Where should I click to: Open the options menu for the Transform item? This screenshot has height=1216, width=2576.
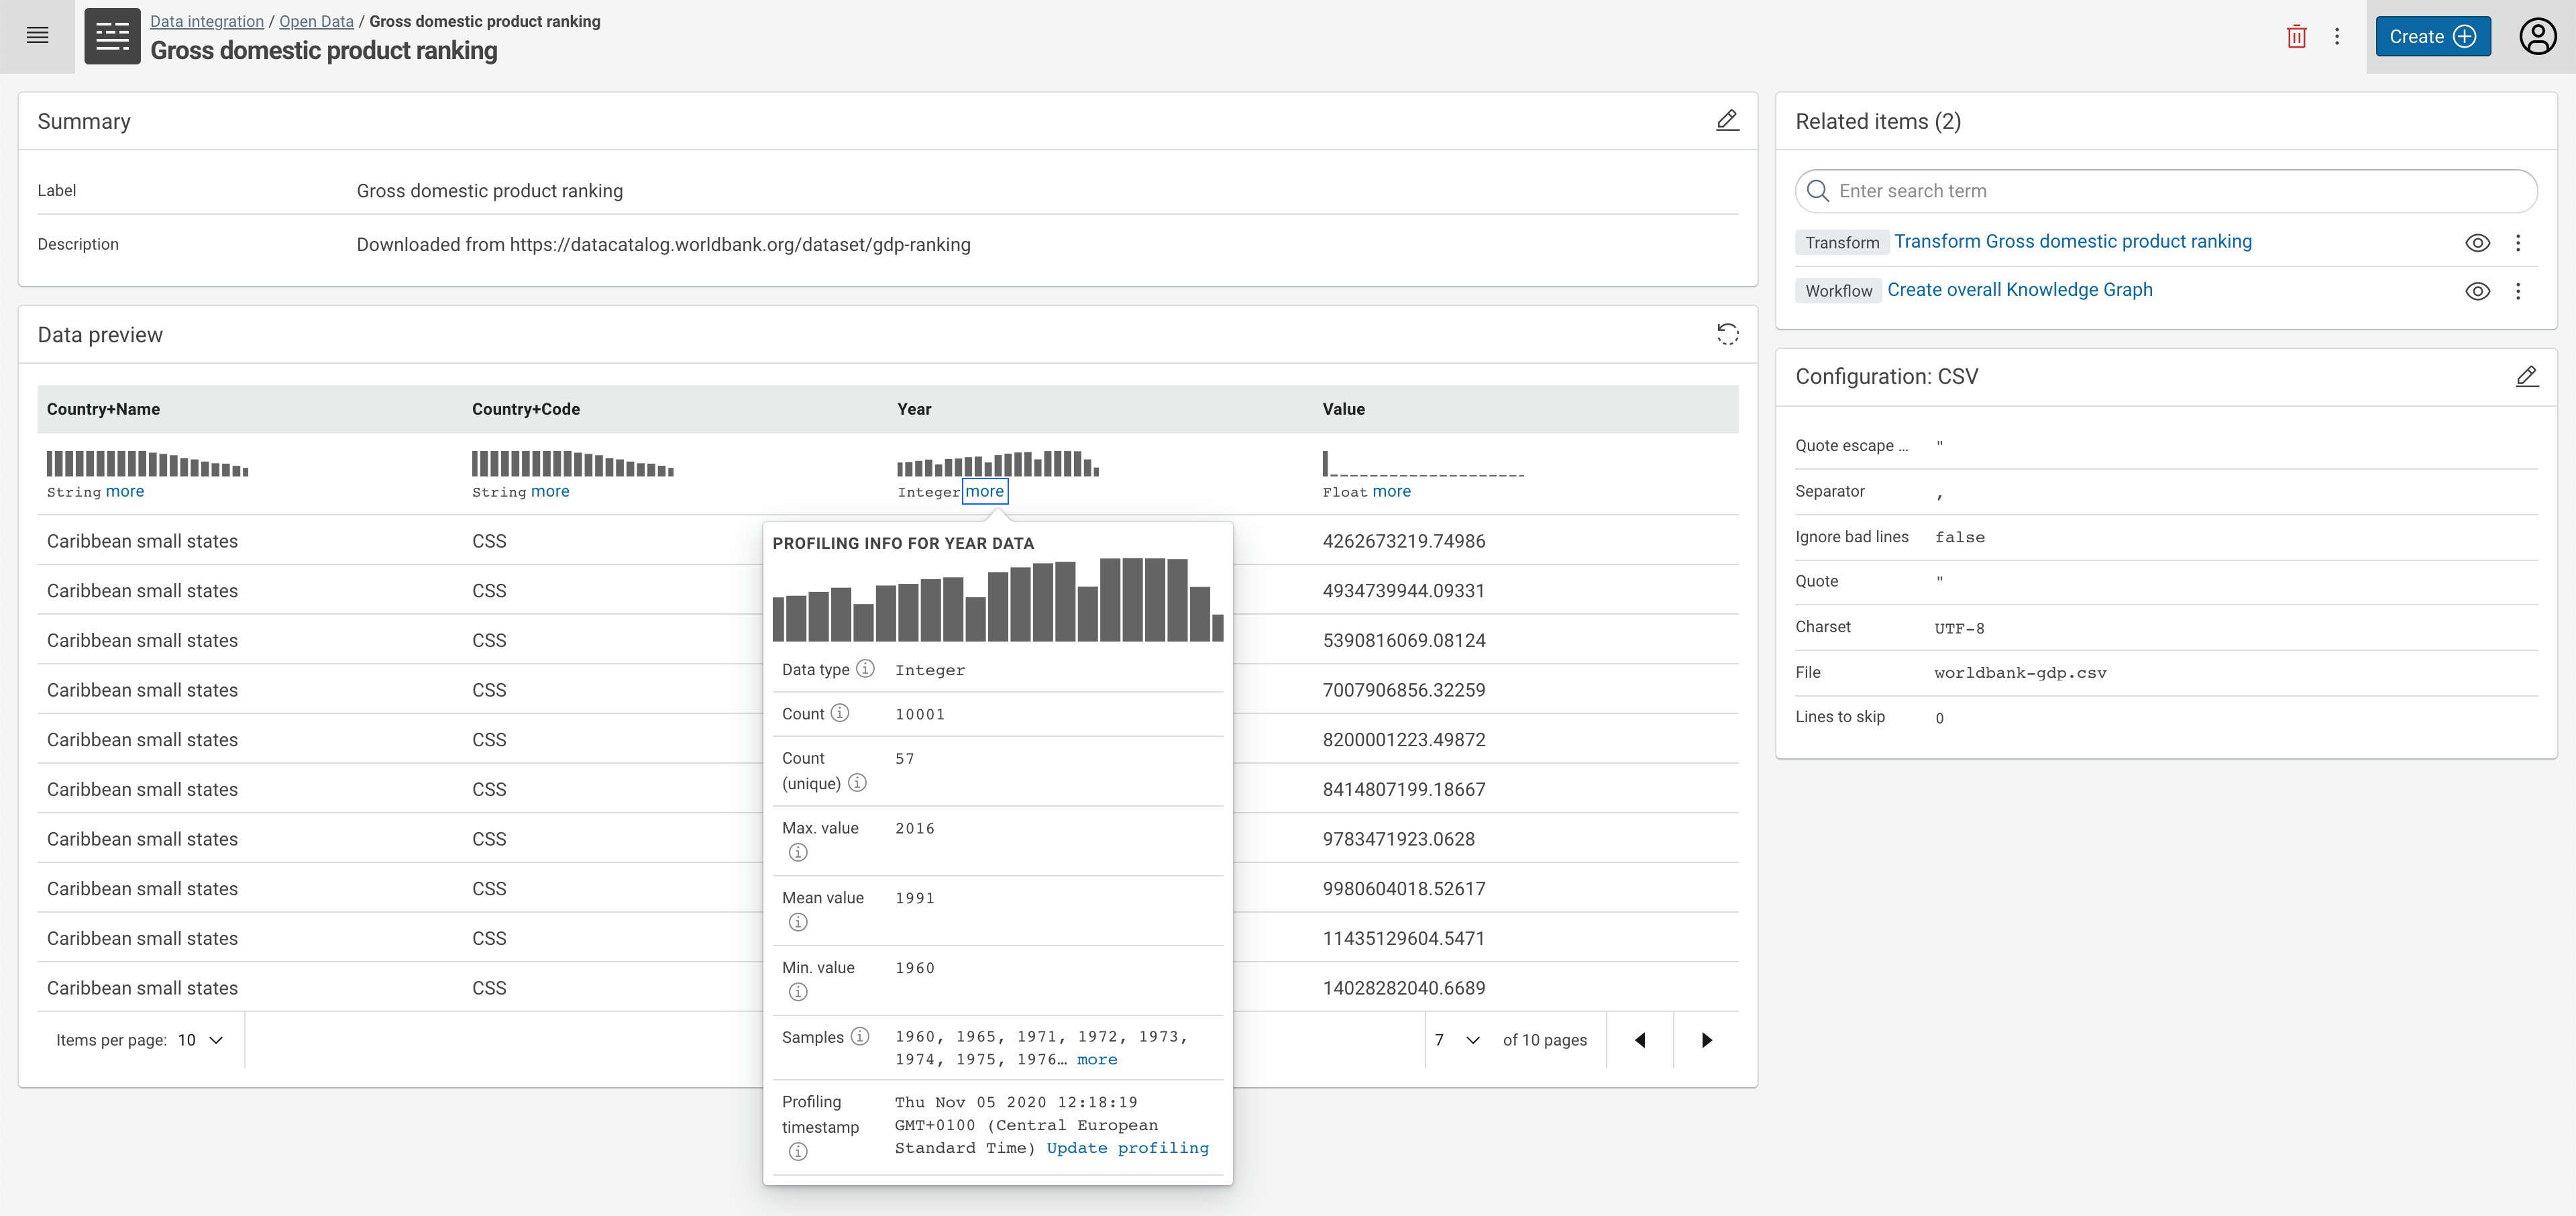2519,242
